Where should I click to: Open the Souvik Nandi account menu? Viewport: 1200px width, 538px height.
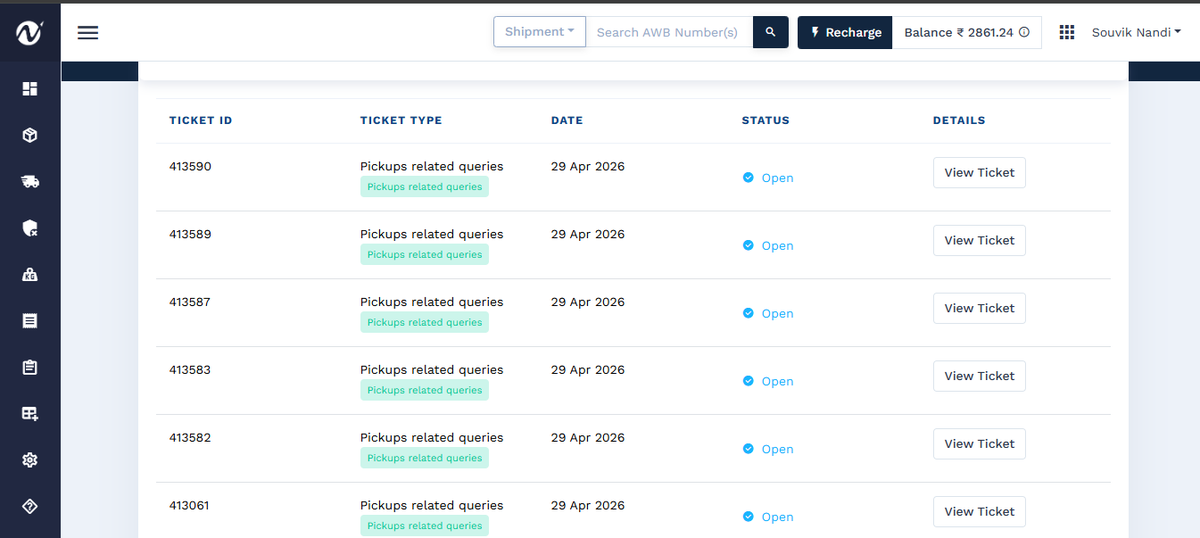pos(1136,32)
